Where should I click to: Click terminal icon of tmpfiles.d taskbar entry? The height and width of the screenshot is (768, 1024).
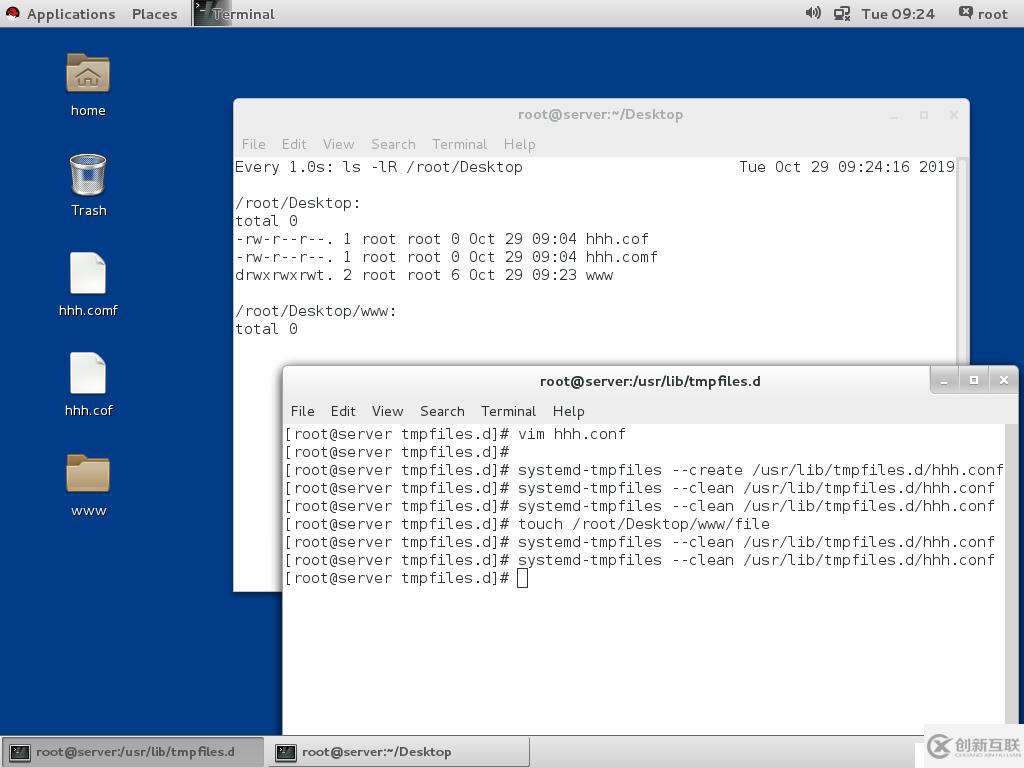click(x=20, y=752)
